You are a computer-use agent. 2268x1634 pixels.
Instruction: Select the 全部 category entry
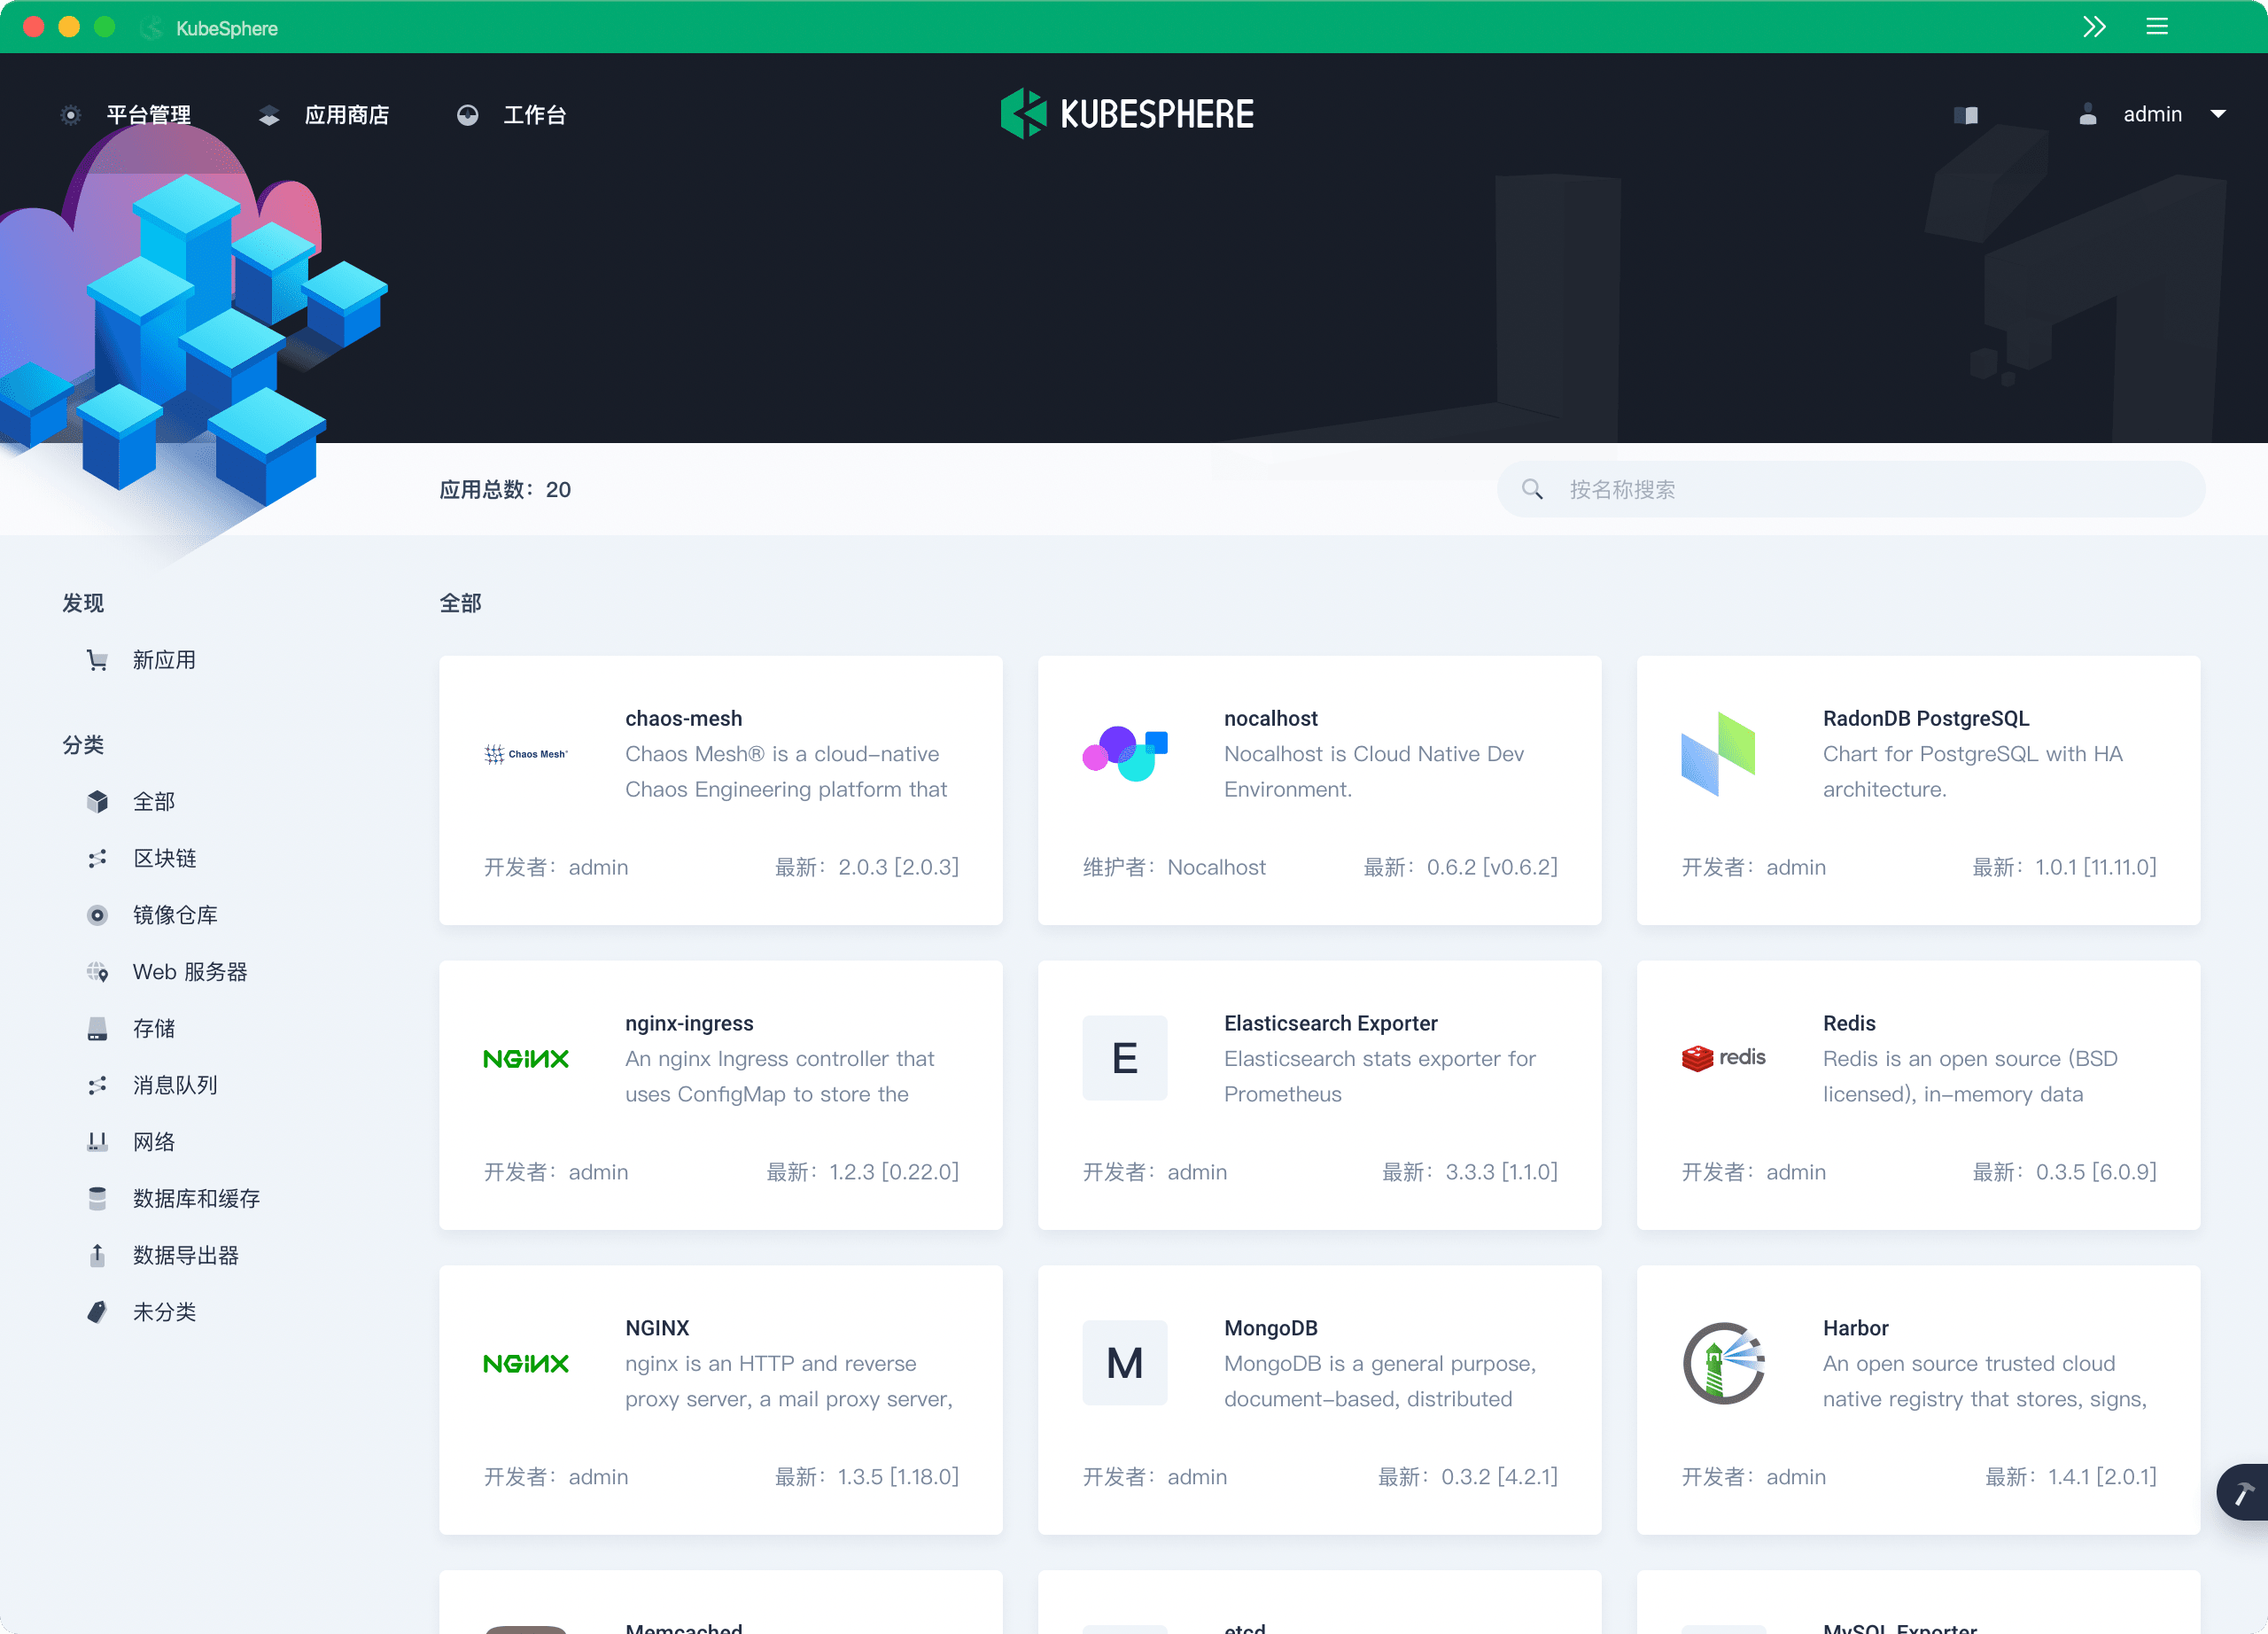[x=153, y=801]
